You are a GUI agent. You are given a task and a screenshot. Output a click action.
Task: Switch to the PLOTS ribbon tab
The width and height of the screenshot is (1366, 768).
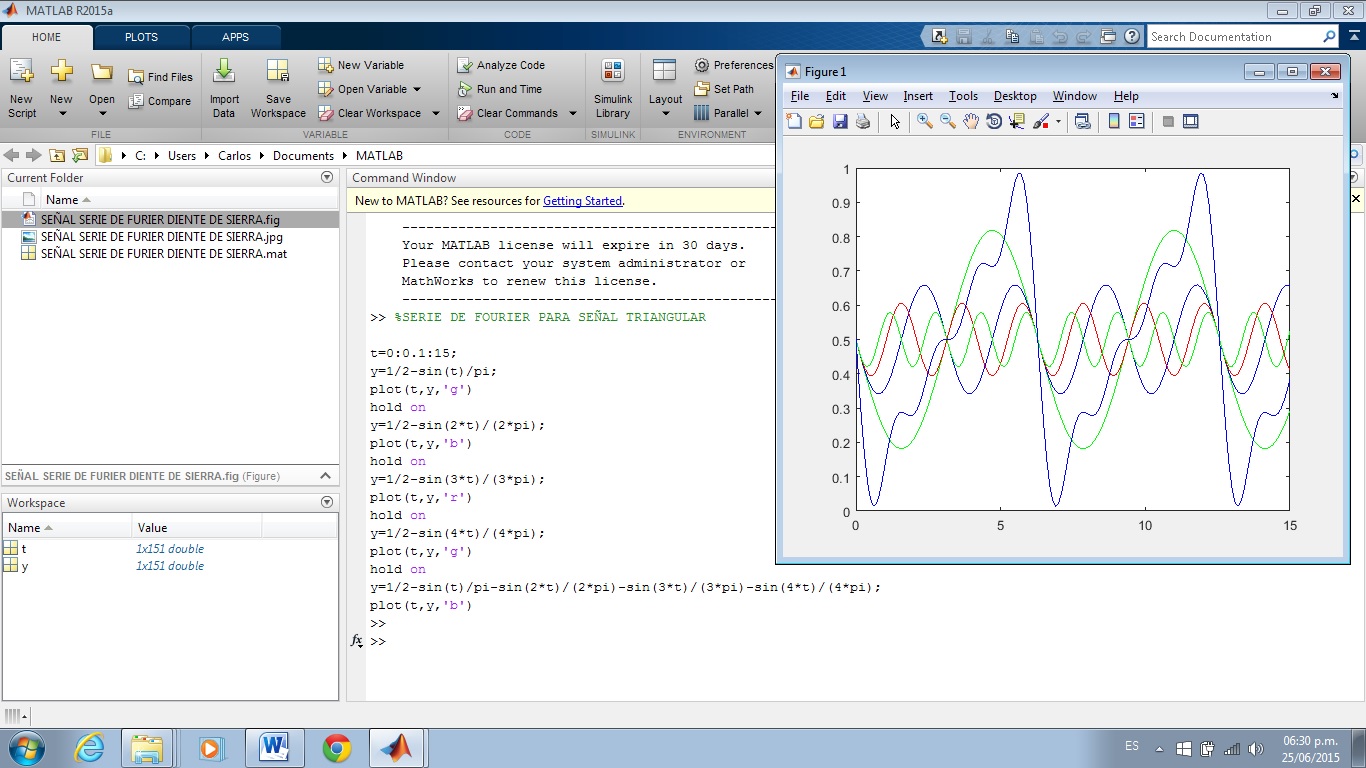[x=141, y=36]
